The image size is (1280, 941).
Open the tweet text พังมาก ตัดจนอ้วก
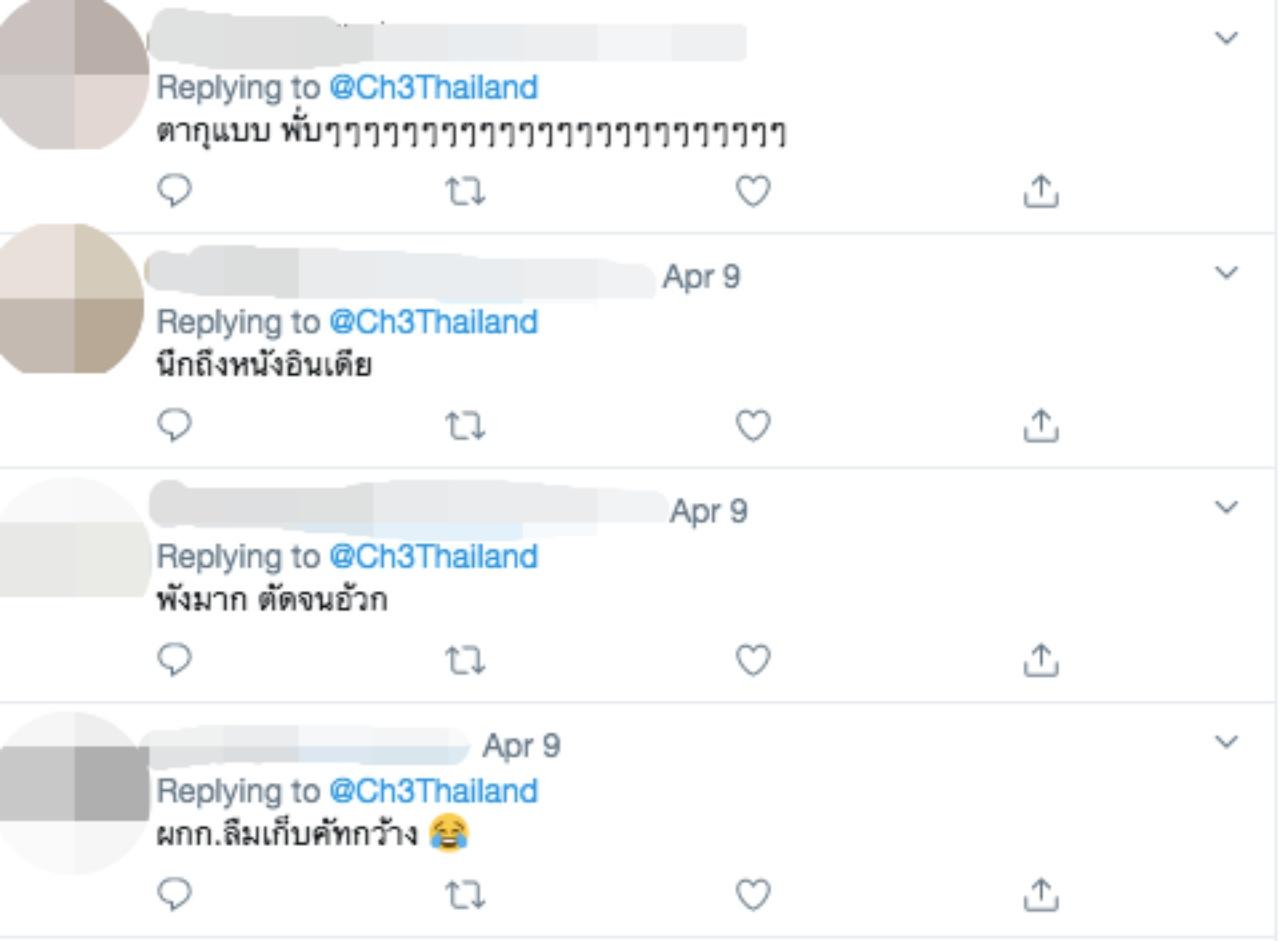pyautogui.click(x=272, y=601)
